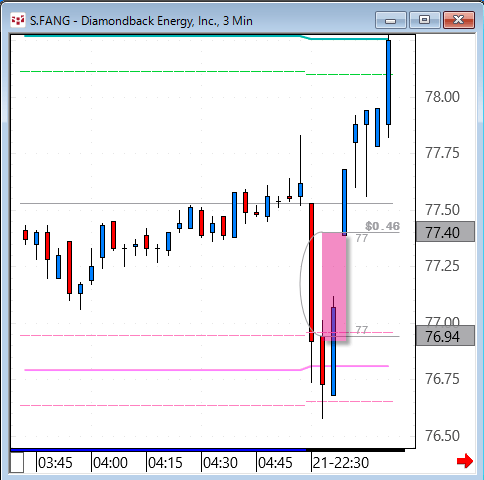Click the 03:45 time axis label

tap(55, 463)
